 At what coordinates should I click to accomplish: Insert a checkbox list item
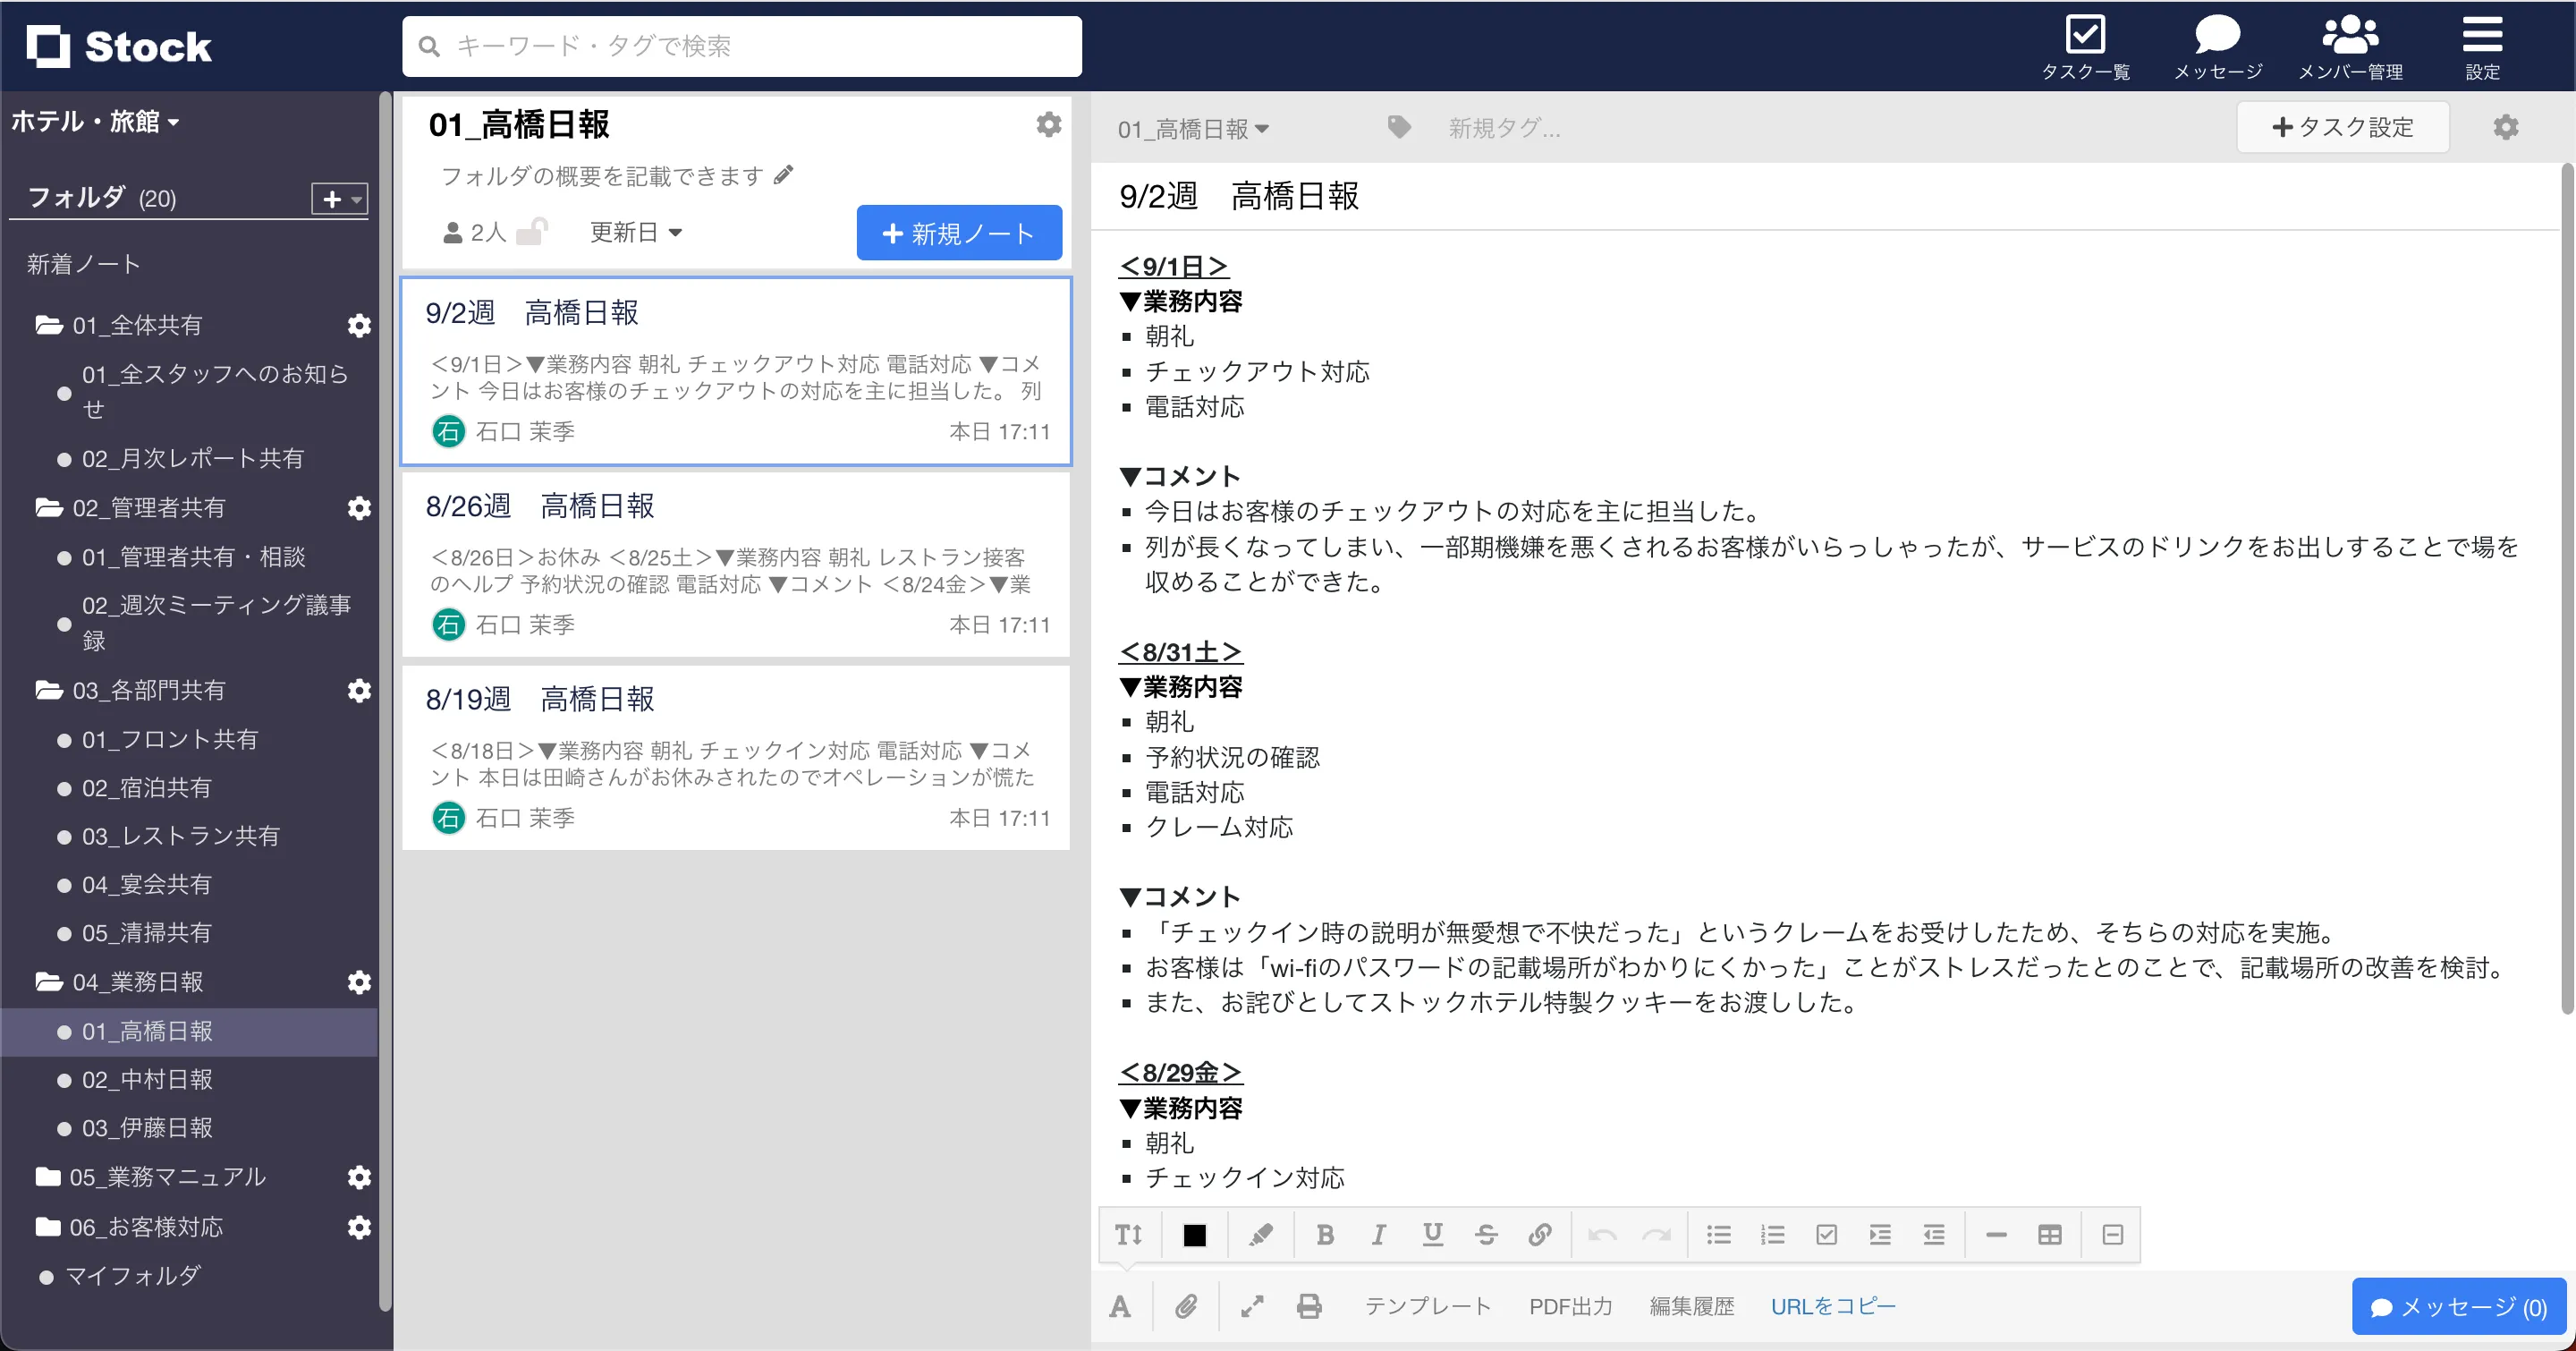point(1826,1235)
